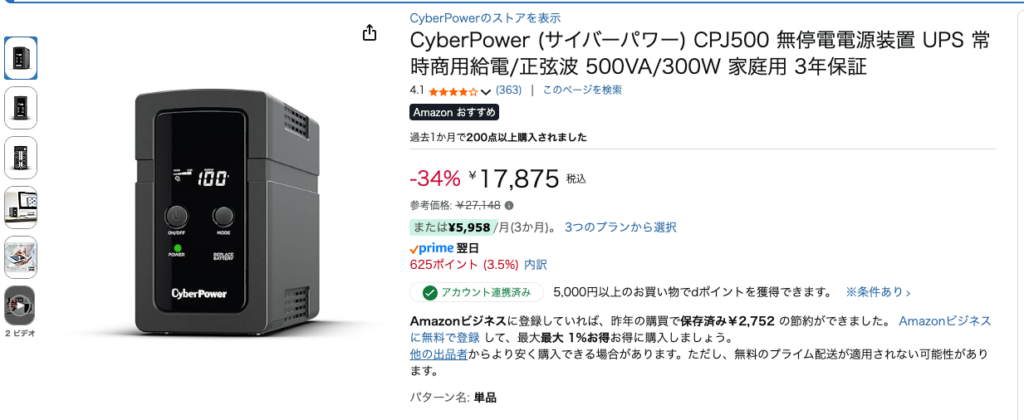This screenshot has height=420, width=1024.
Task: Open the 内訳 points breakdown link
Action: coord(535,265)
